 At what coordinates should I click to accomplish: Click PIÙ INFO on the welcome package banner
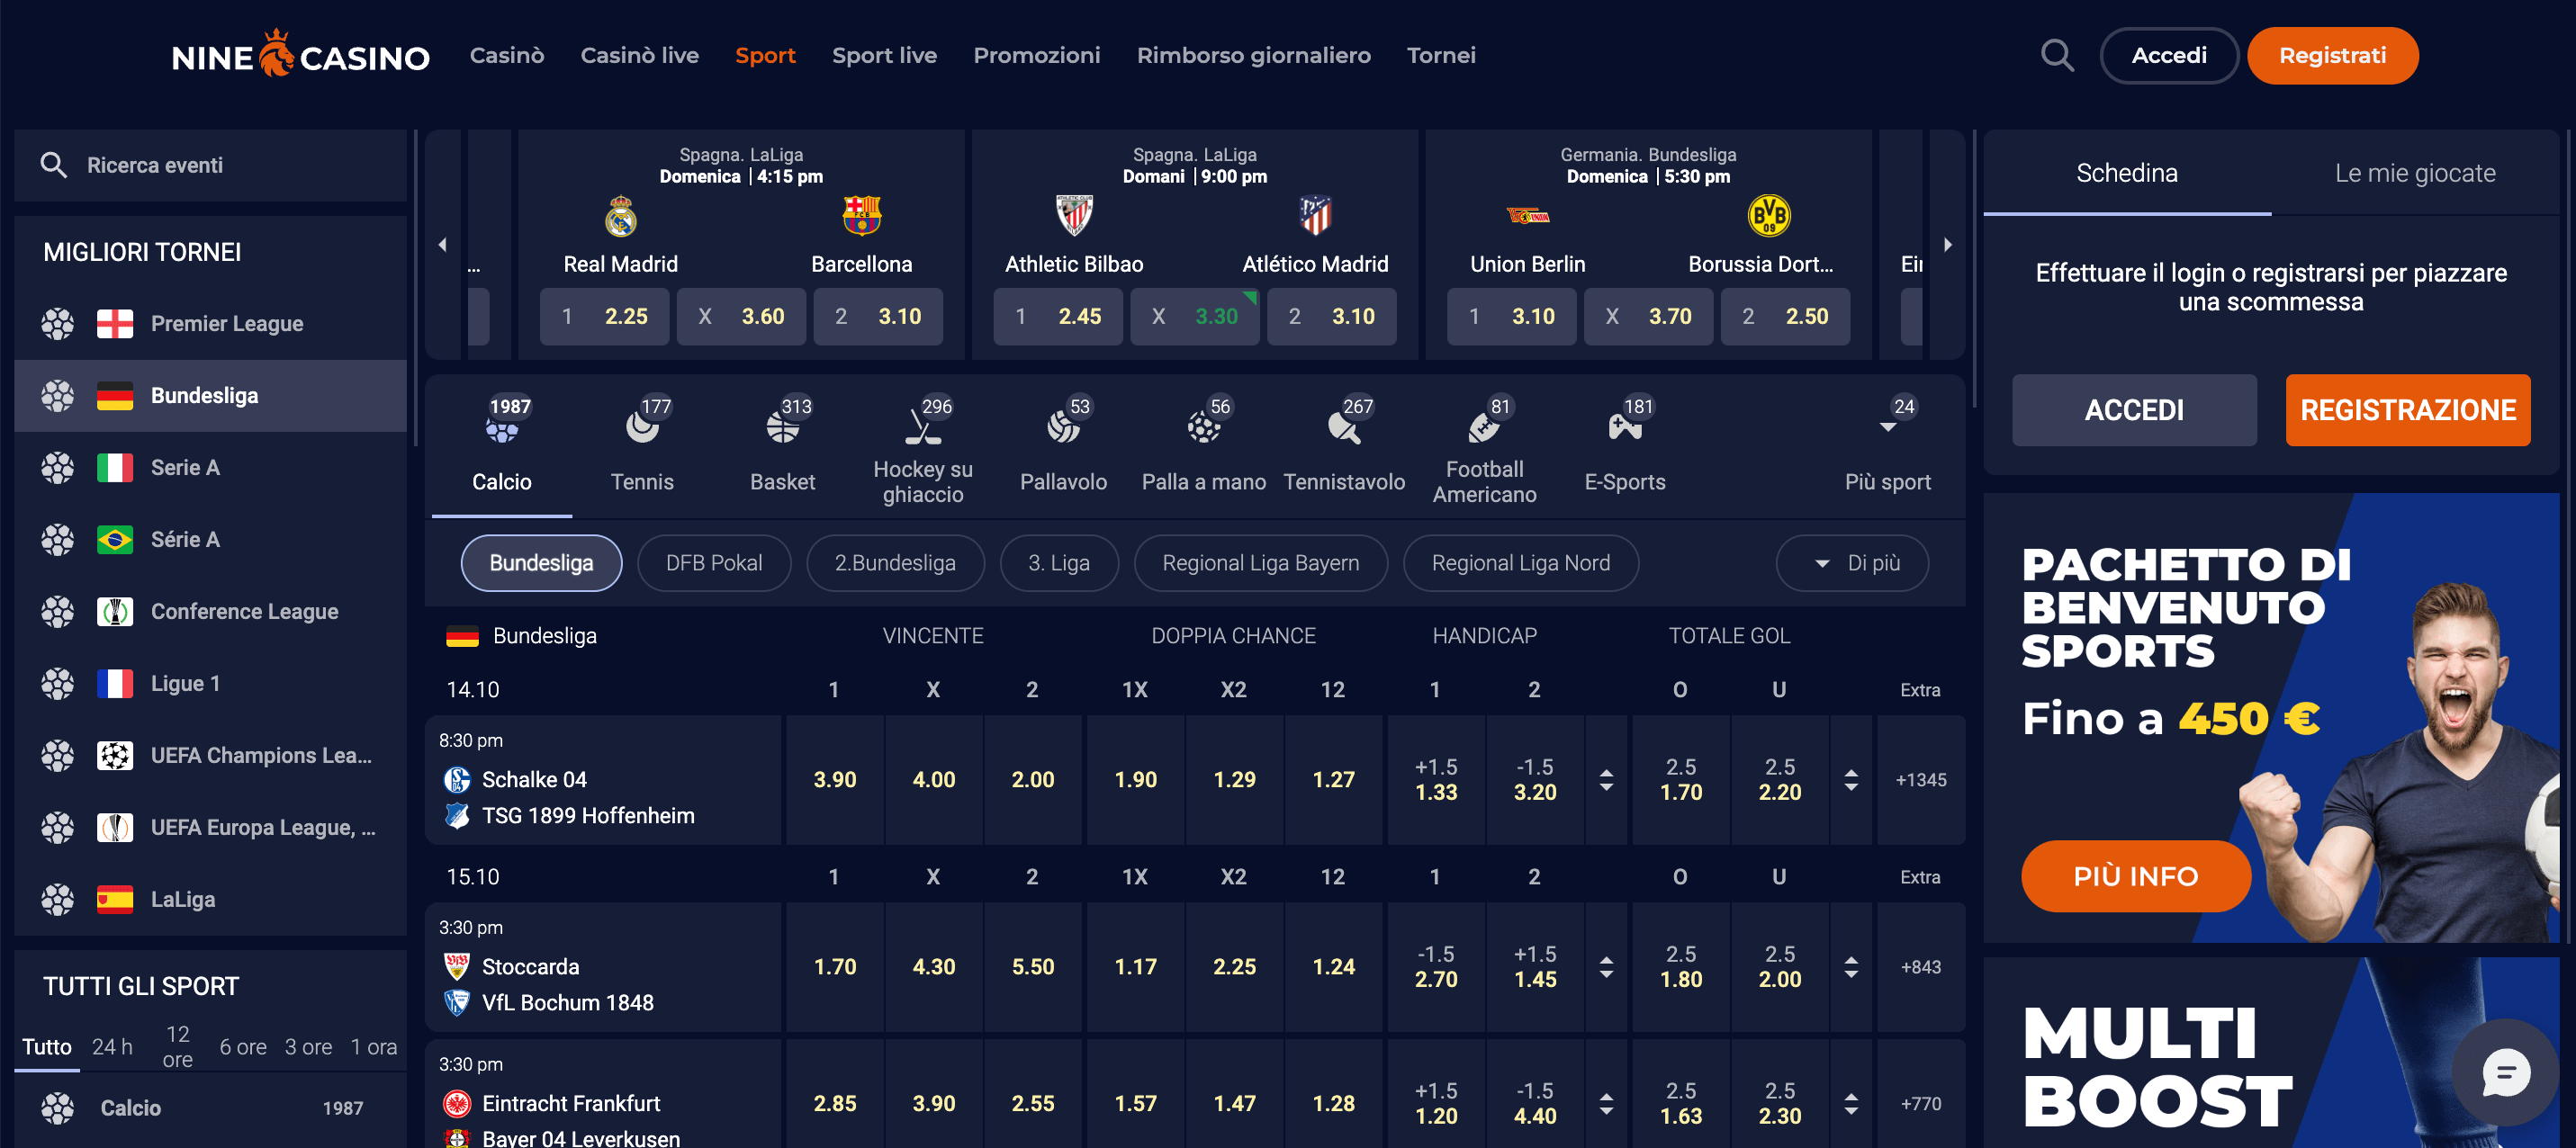[x=2135, y=876]
